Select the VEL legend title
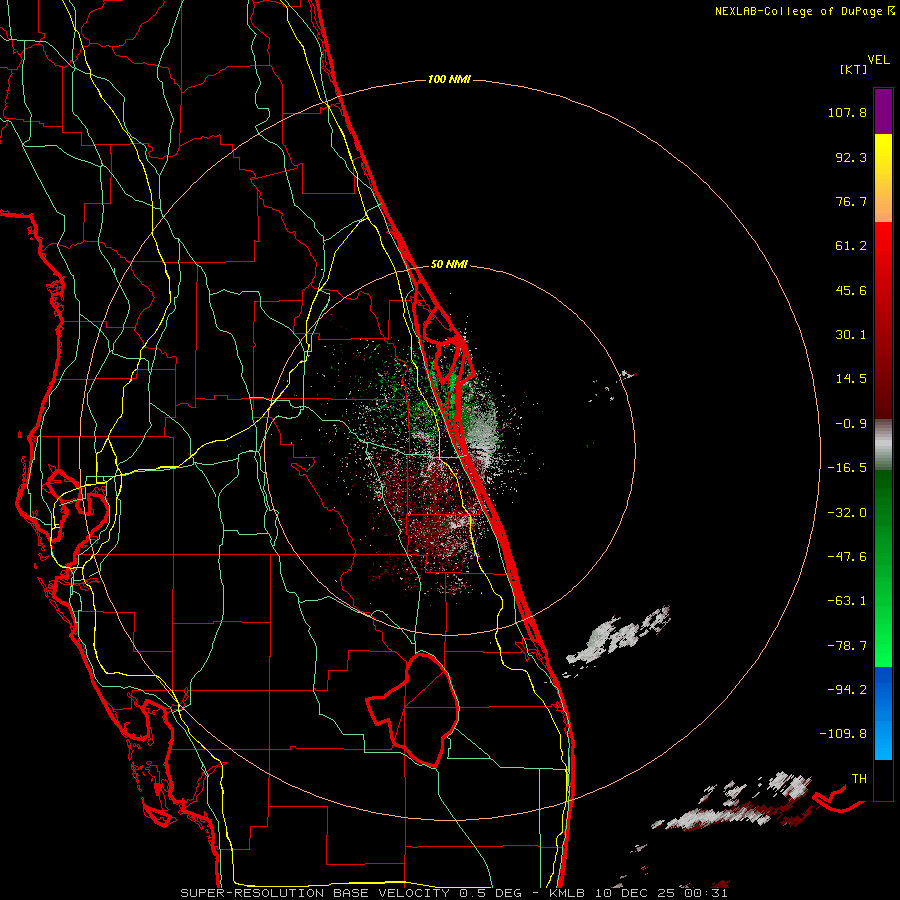900x900 pixels. point(878,59)
